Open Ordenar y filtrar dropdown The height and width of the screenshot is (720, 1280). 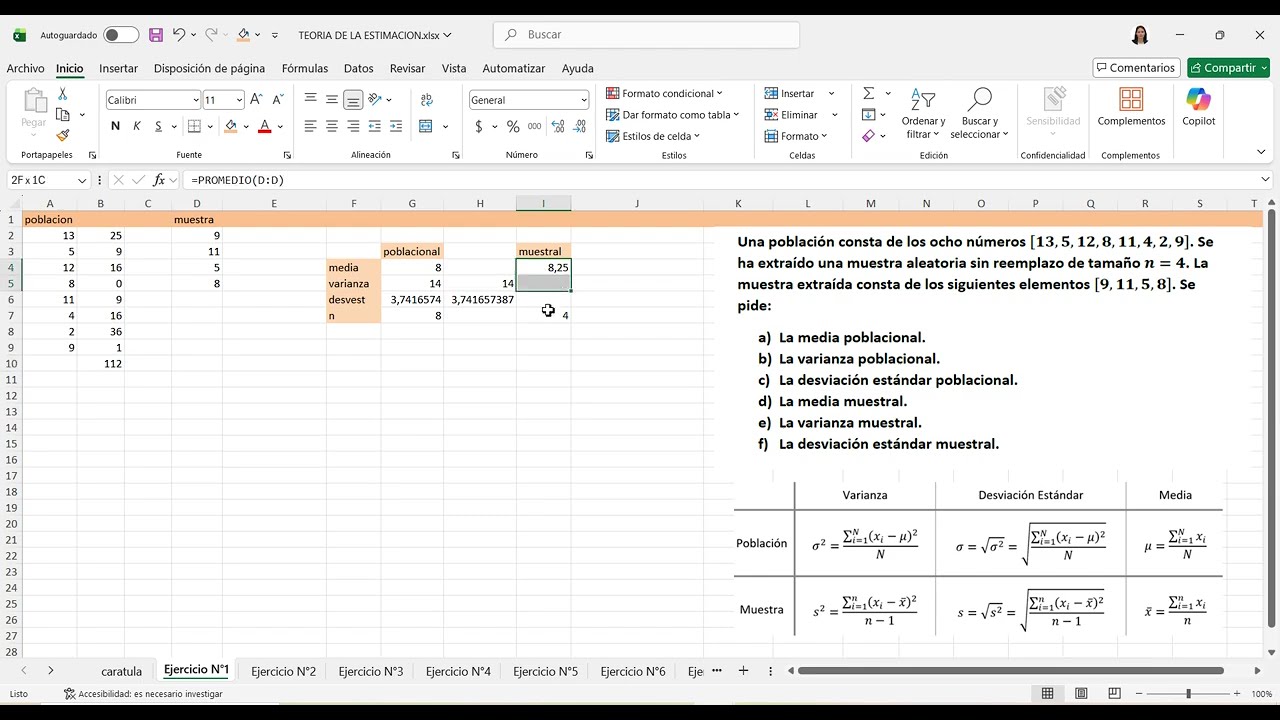point(922,113)
